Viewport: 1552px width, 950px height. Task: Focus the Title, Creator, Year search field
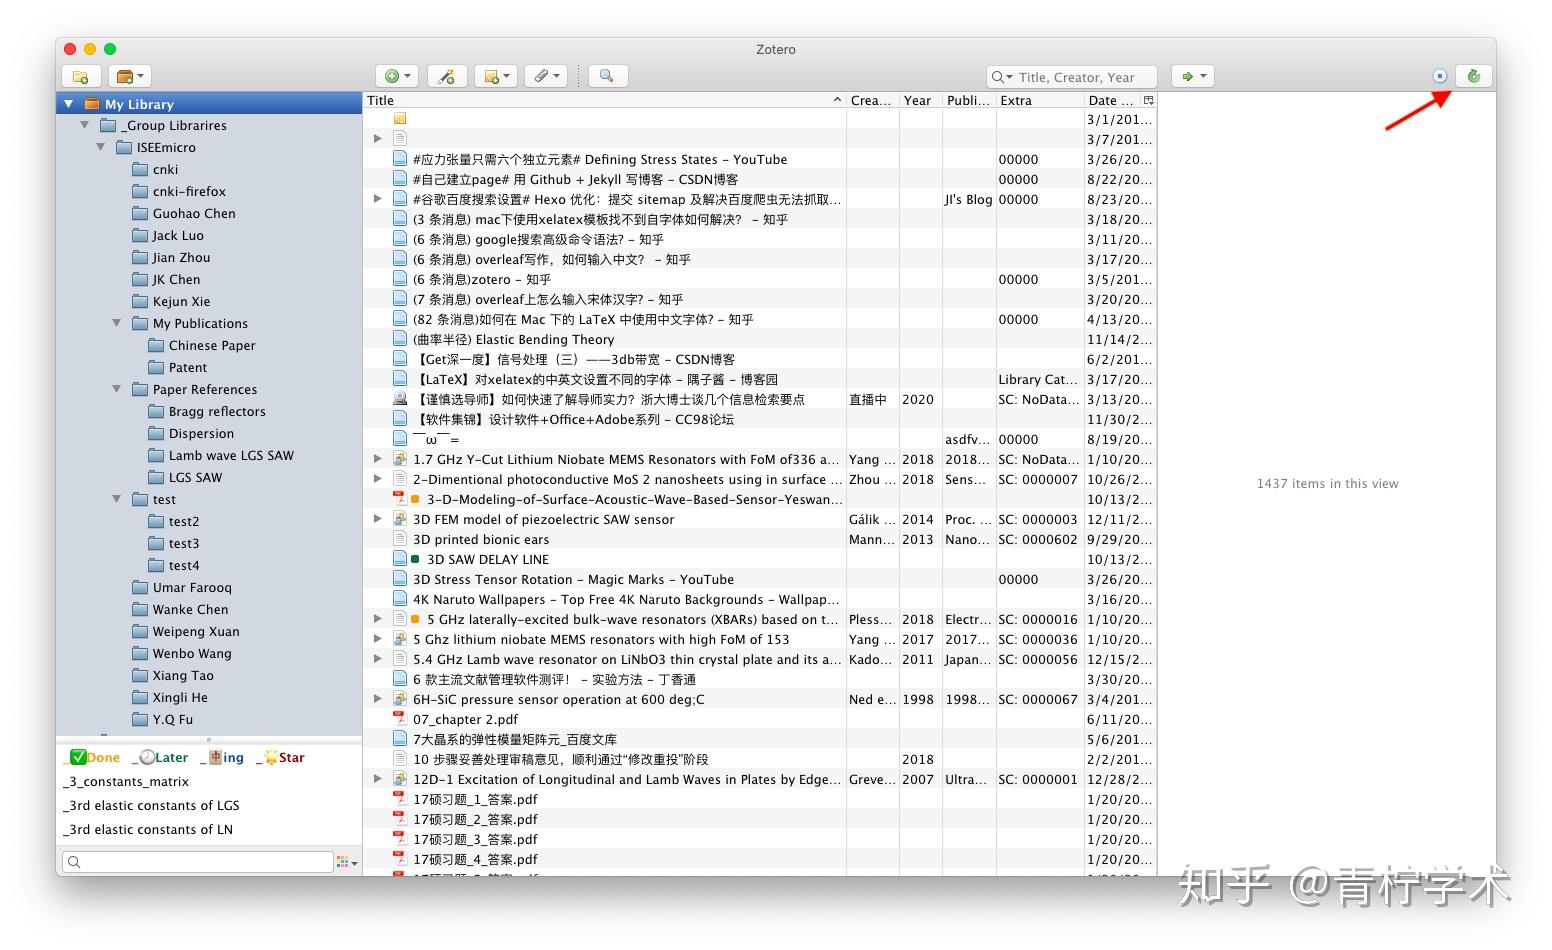click(x=1072, y=77)
